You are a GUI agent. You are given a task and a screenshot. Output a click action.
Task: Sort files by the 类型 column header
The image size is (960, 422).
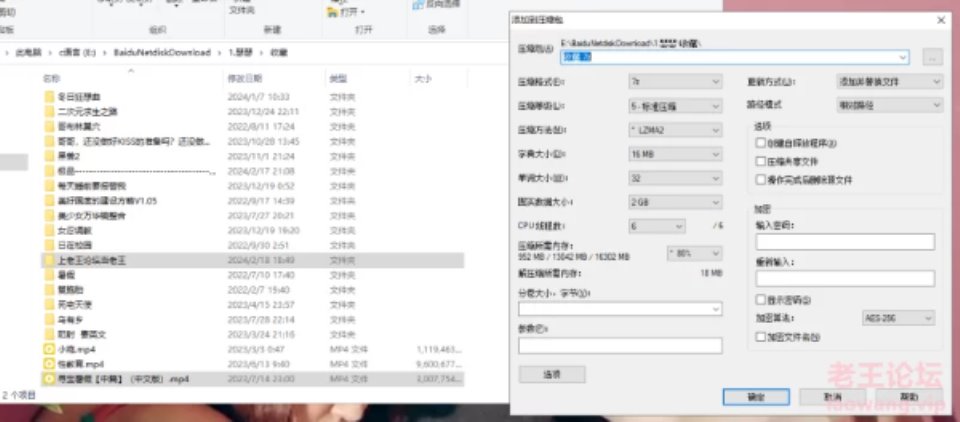[339, 79]
